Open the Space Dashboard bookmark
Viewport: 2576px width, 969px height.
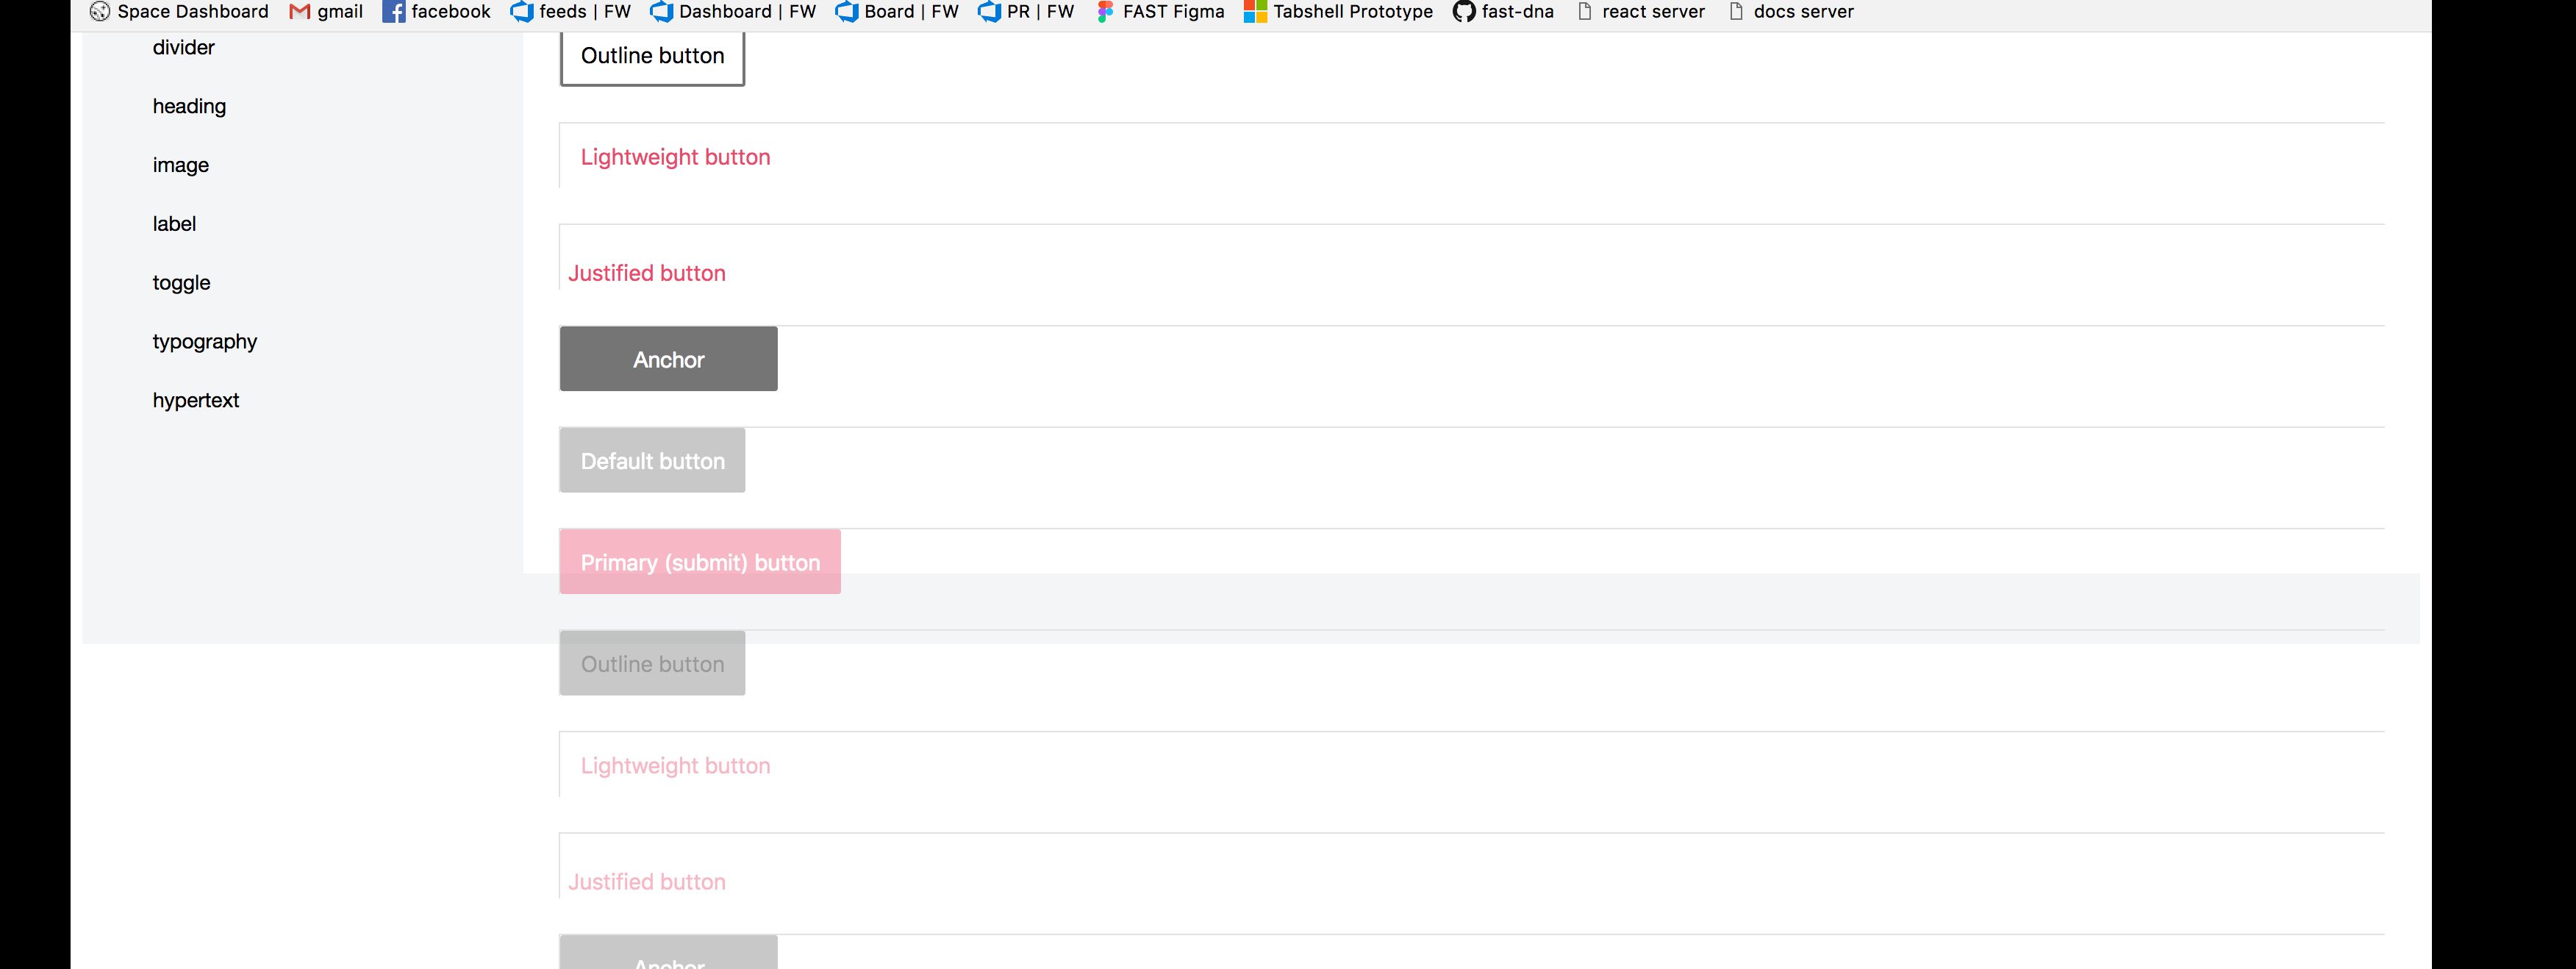click(x=179, y=12)
